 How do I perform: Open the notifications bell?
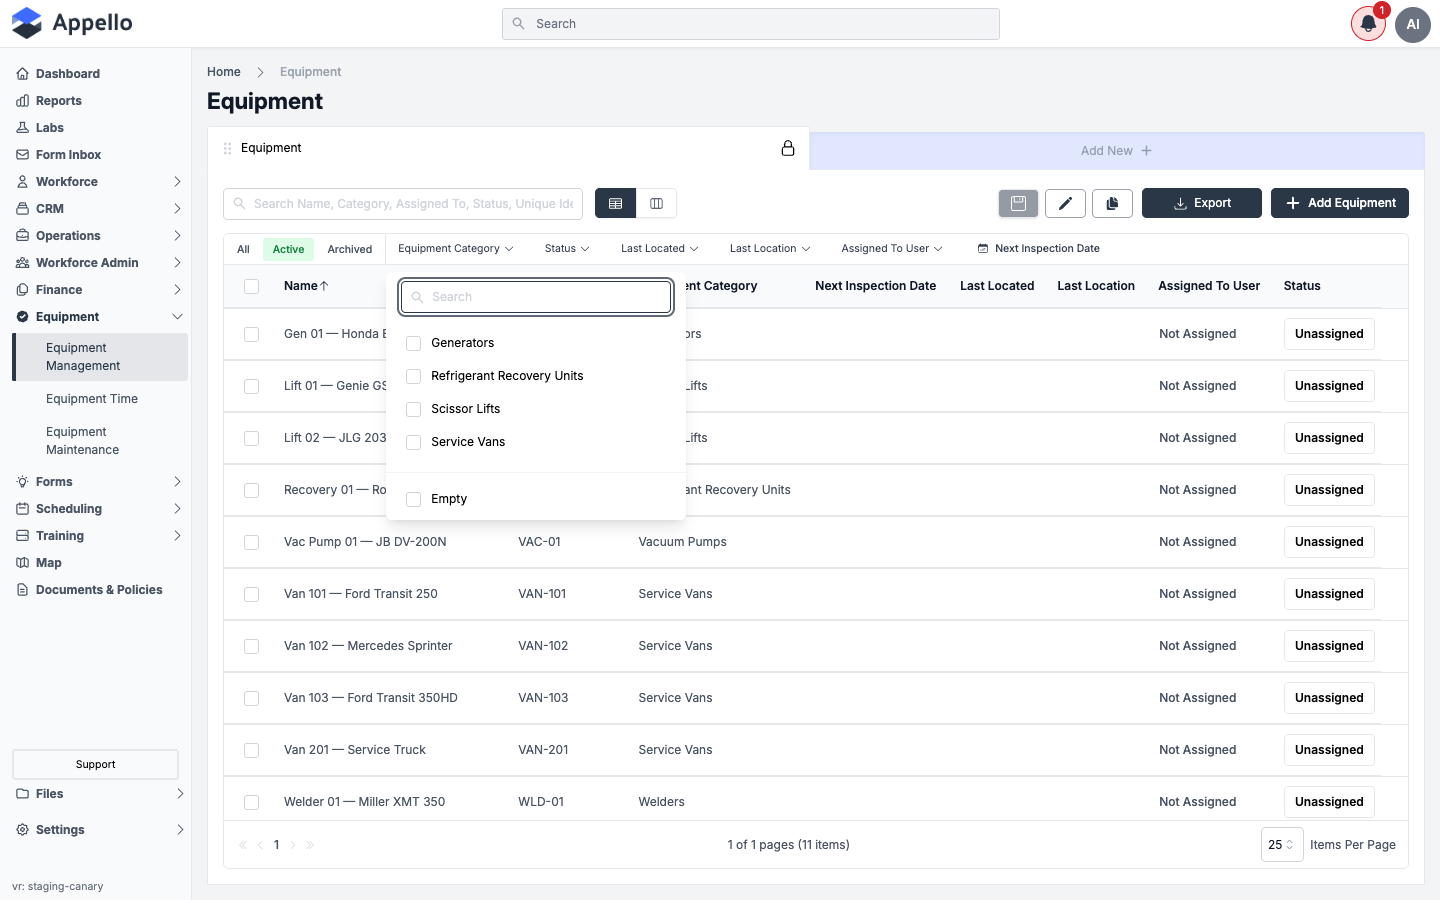(x=1368, y=24)
